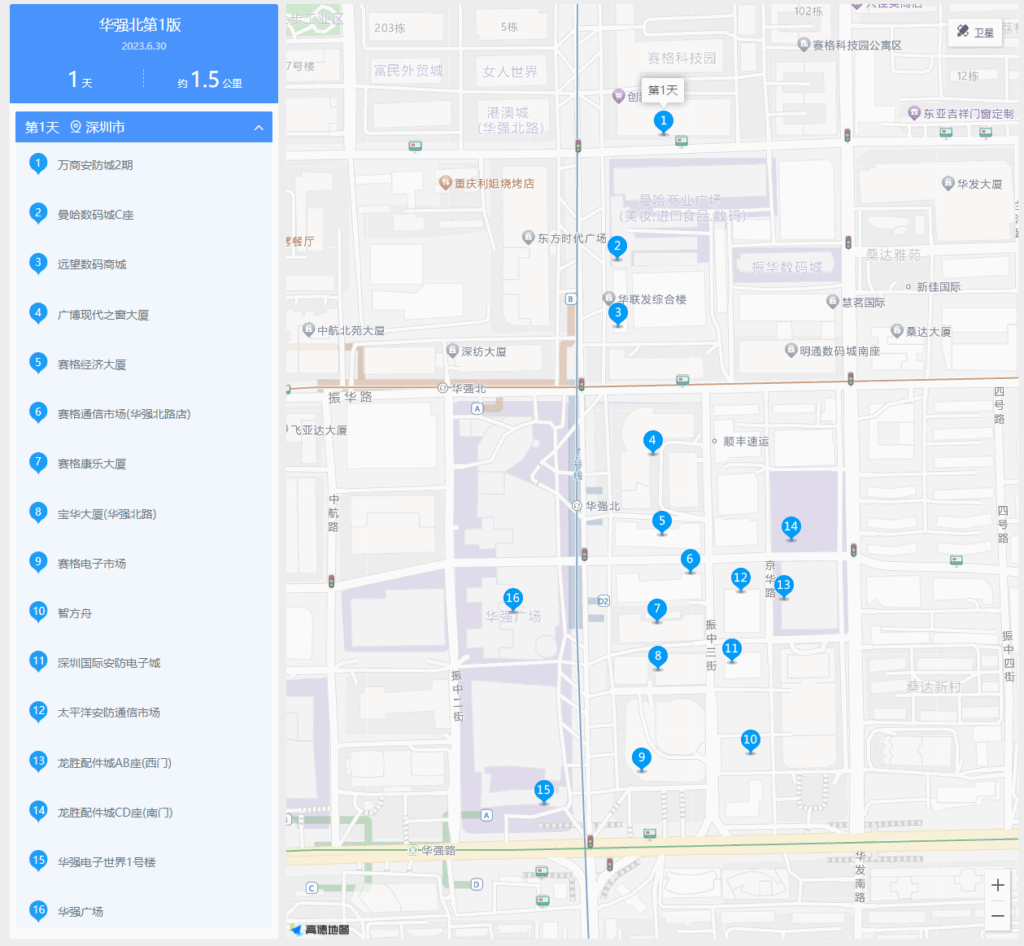Click map pin number 6
The height and width of the screenshot is (946, 1024).
[x=690, y=560]
